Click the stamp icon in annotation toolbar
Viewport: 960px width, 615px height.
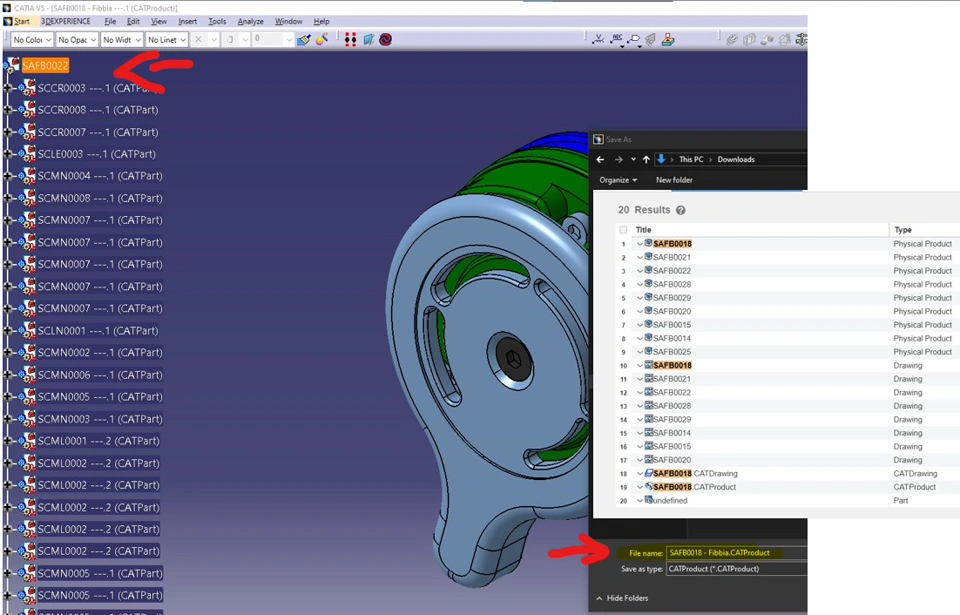click(x=668, y=40)
